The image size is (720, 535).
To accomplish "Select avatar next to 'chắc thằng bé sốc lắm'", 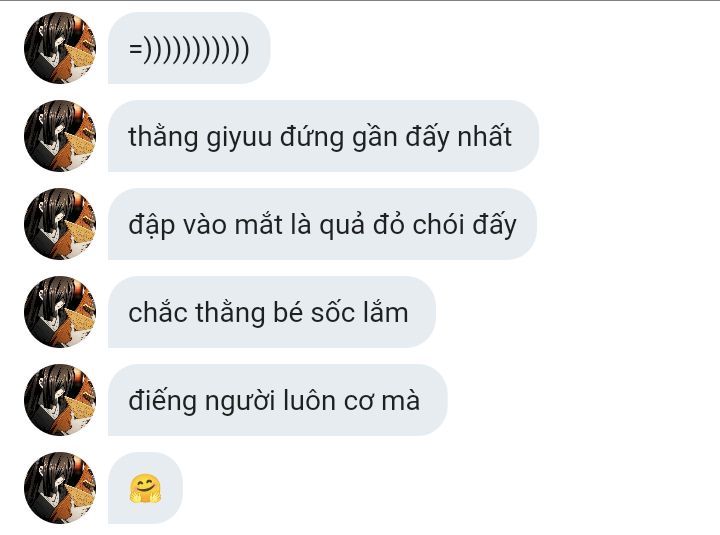I will pos(60,312).
